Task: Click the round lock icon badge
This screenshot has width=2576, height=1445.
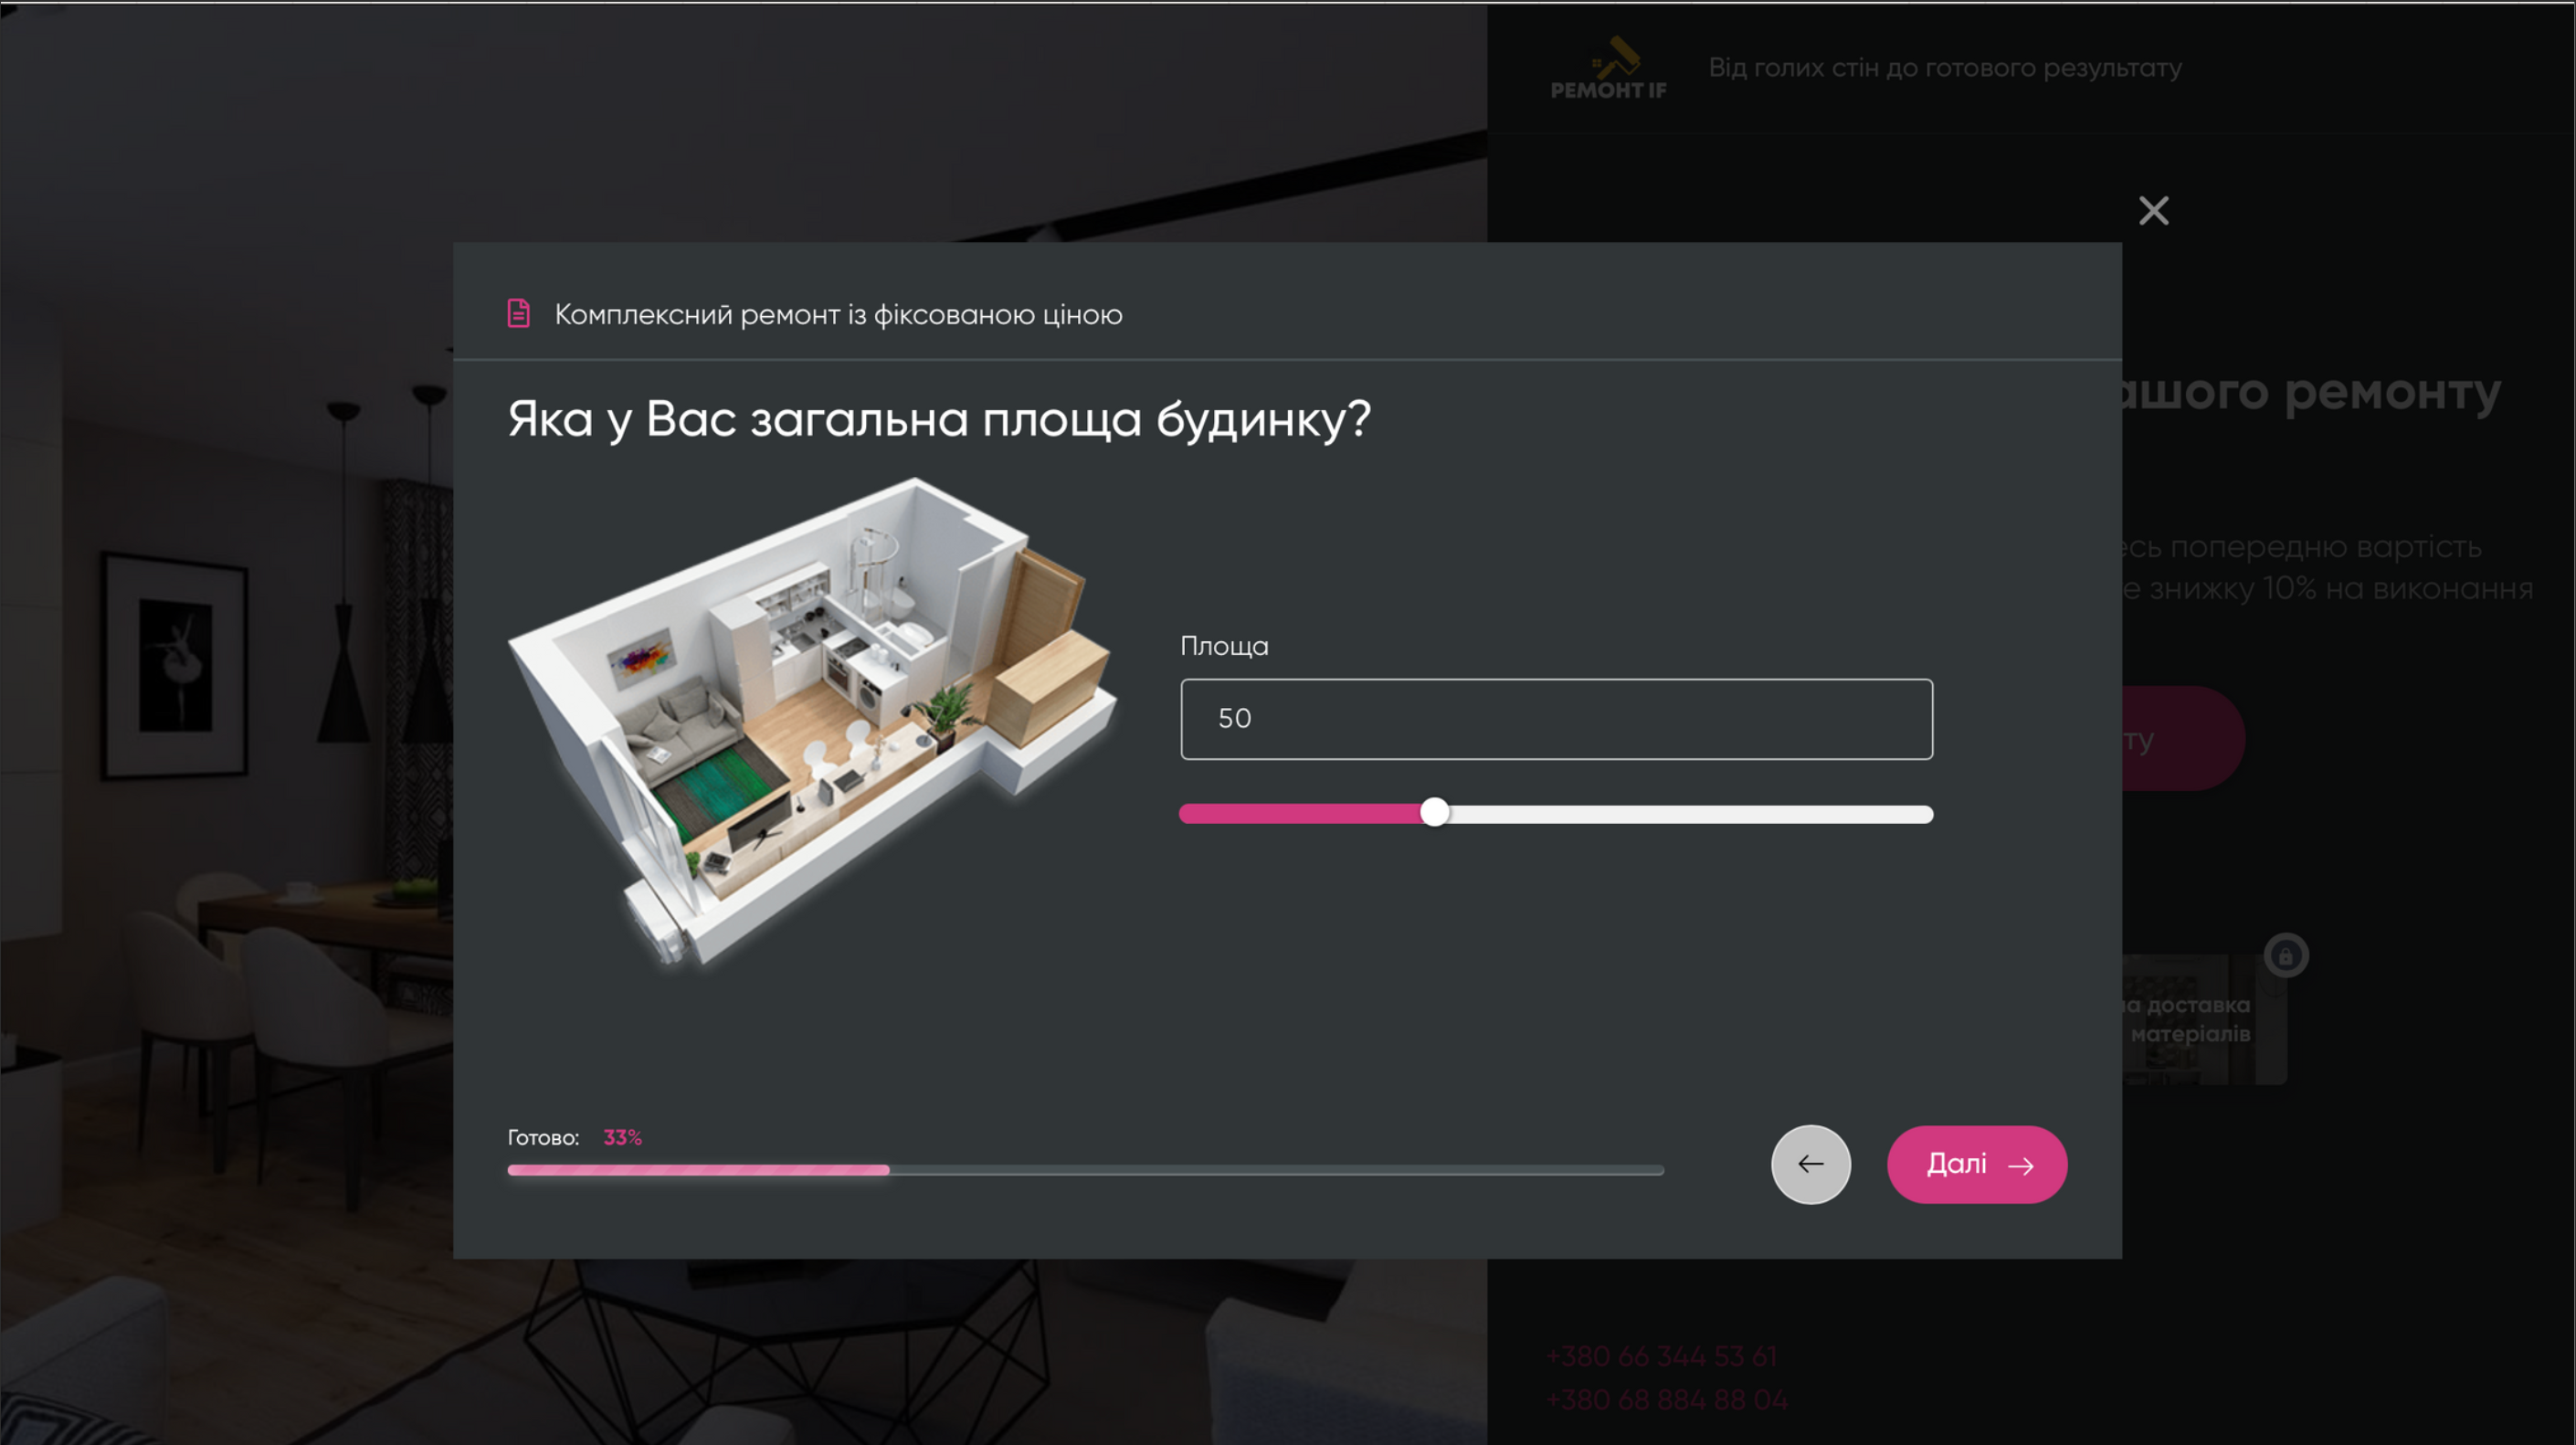Action: (2285, 955)
